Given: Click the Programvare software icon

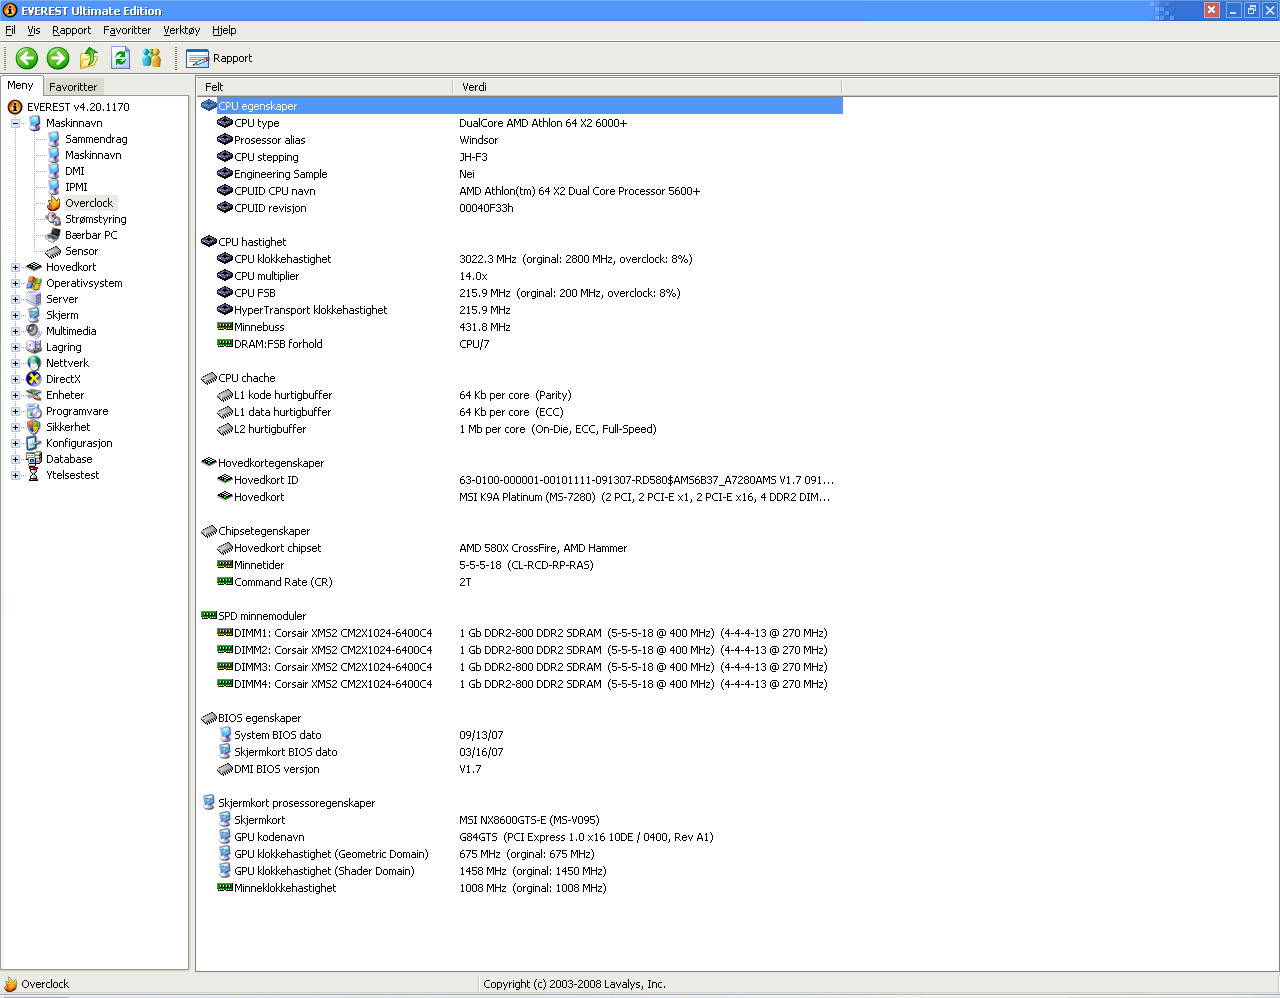Looking at the screenshot, I should click(x=34, y=411).
